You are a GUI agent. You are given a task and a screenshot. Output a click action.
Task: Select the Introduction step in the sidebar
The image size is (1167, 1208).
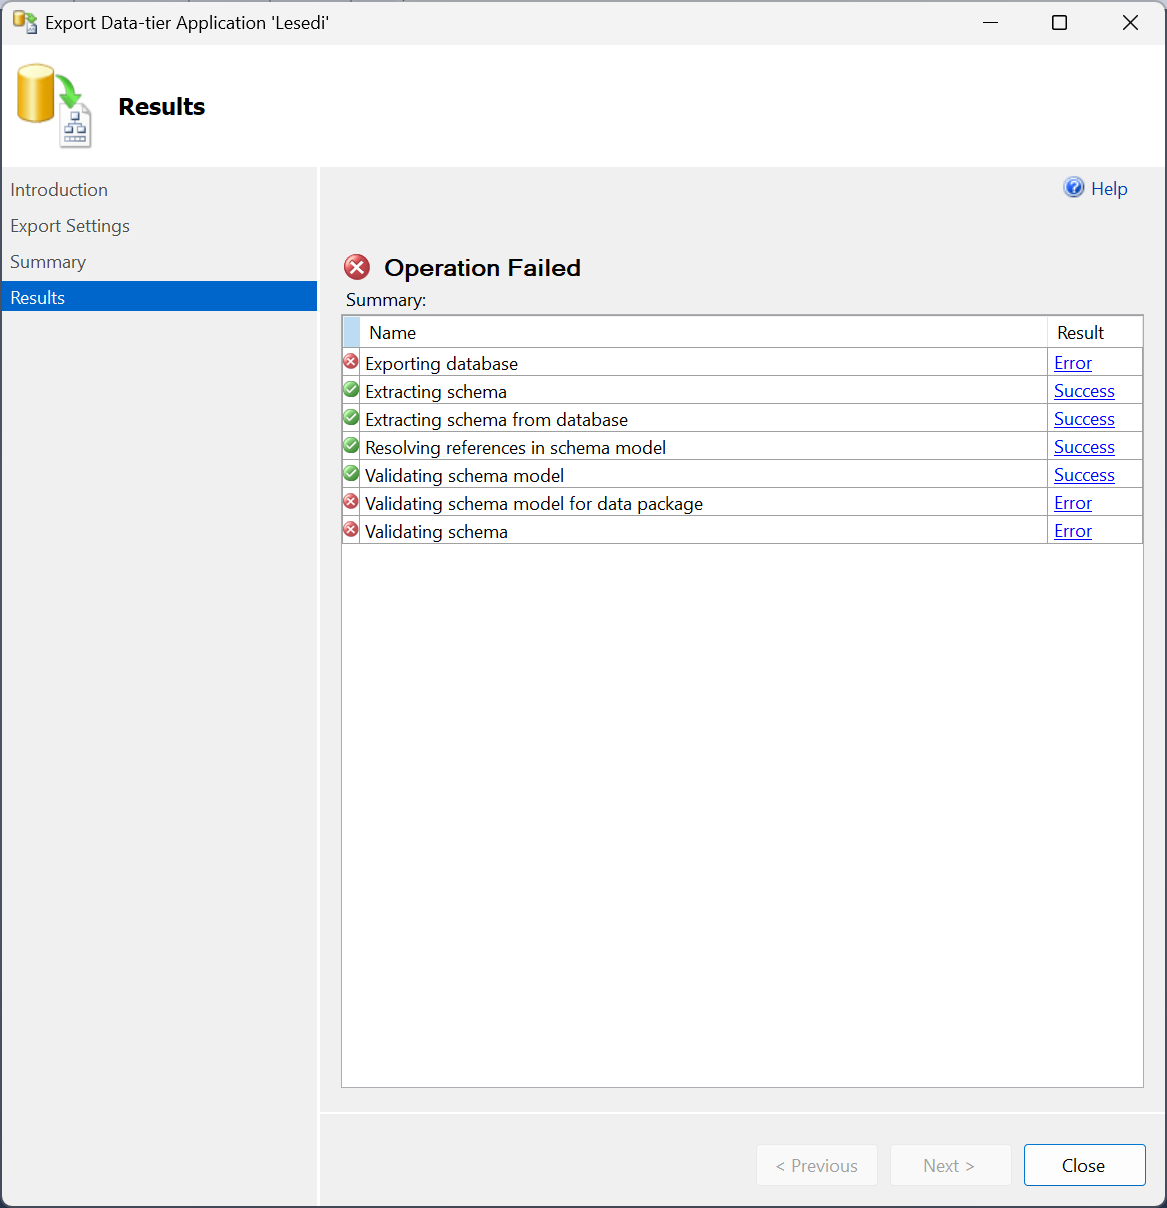tap(59, 189)
